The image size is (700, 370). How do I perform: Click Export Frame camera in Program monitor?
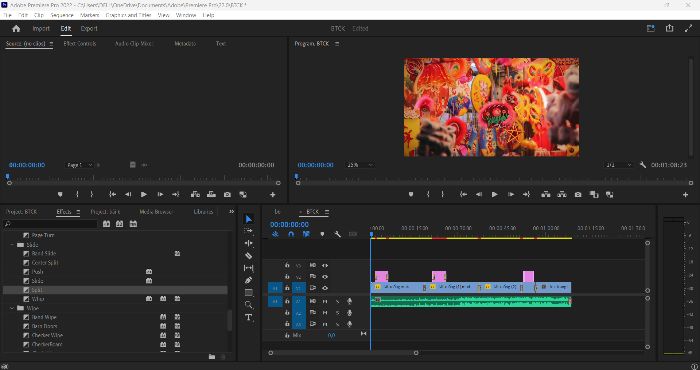coord(578,195)
